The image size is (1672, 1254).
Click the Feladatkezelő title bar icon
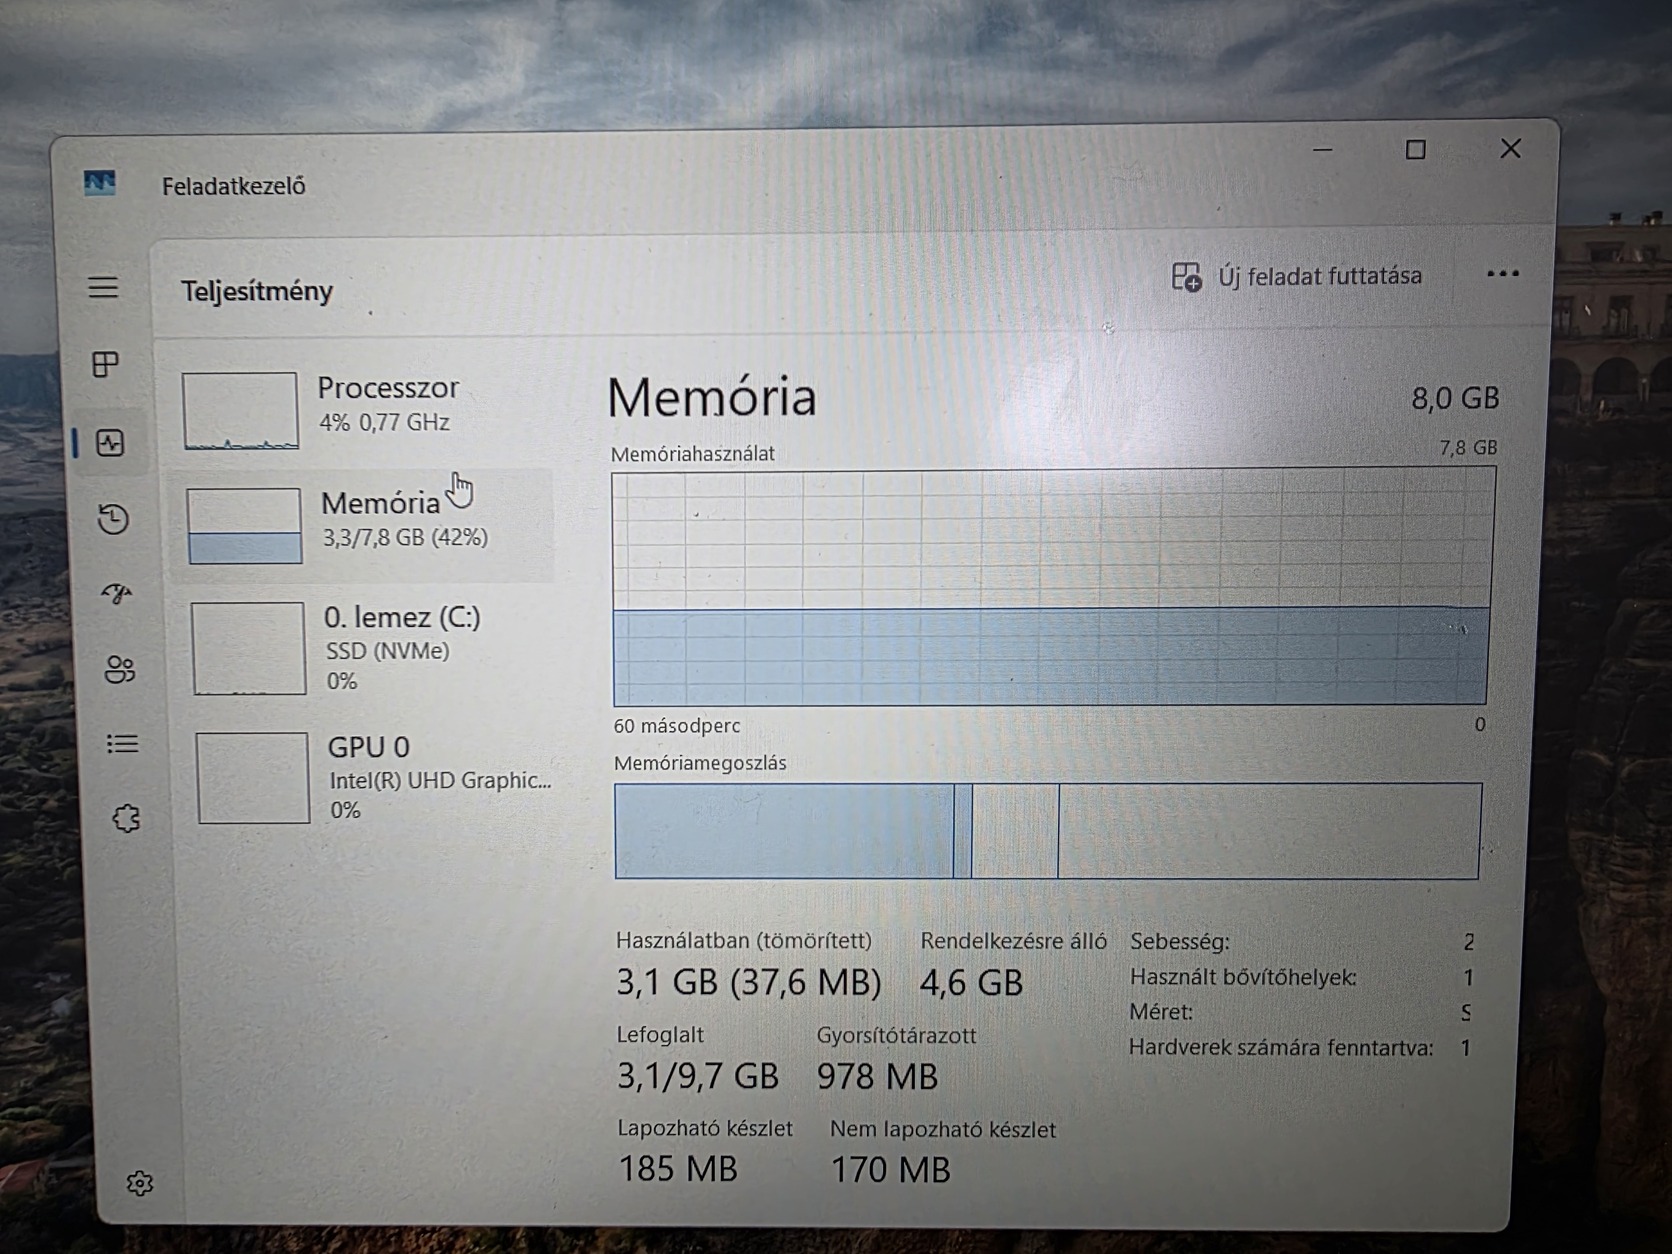pos(100,184)
